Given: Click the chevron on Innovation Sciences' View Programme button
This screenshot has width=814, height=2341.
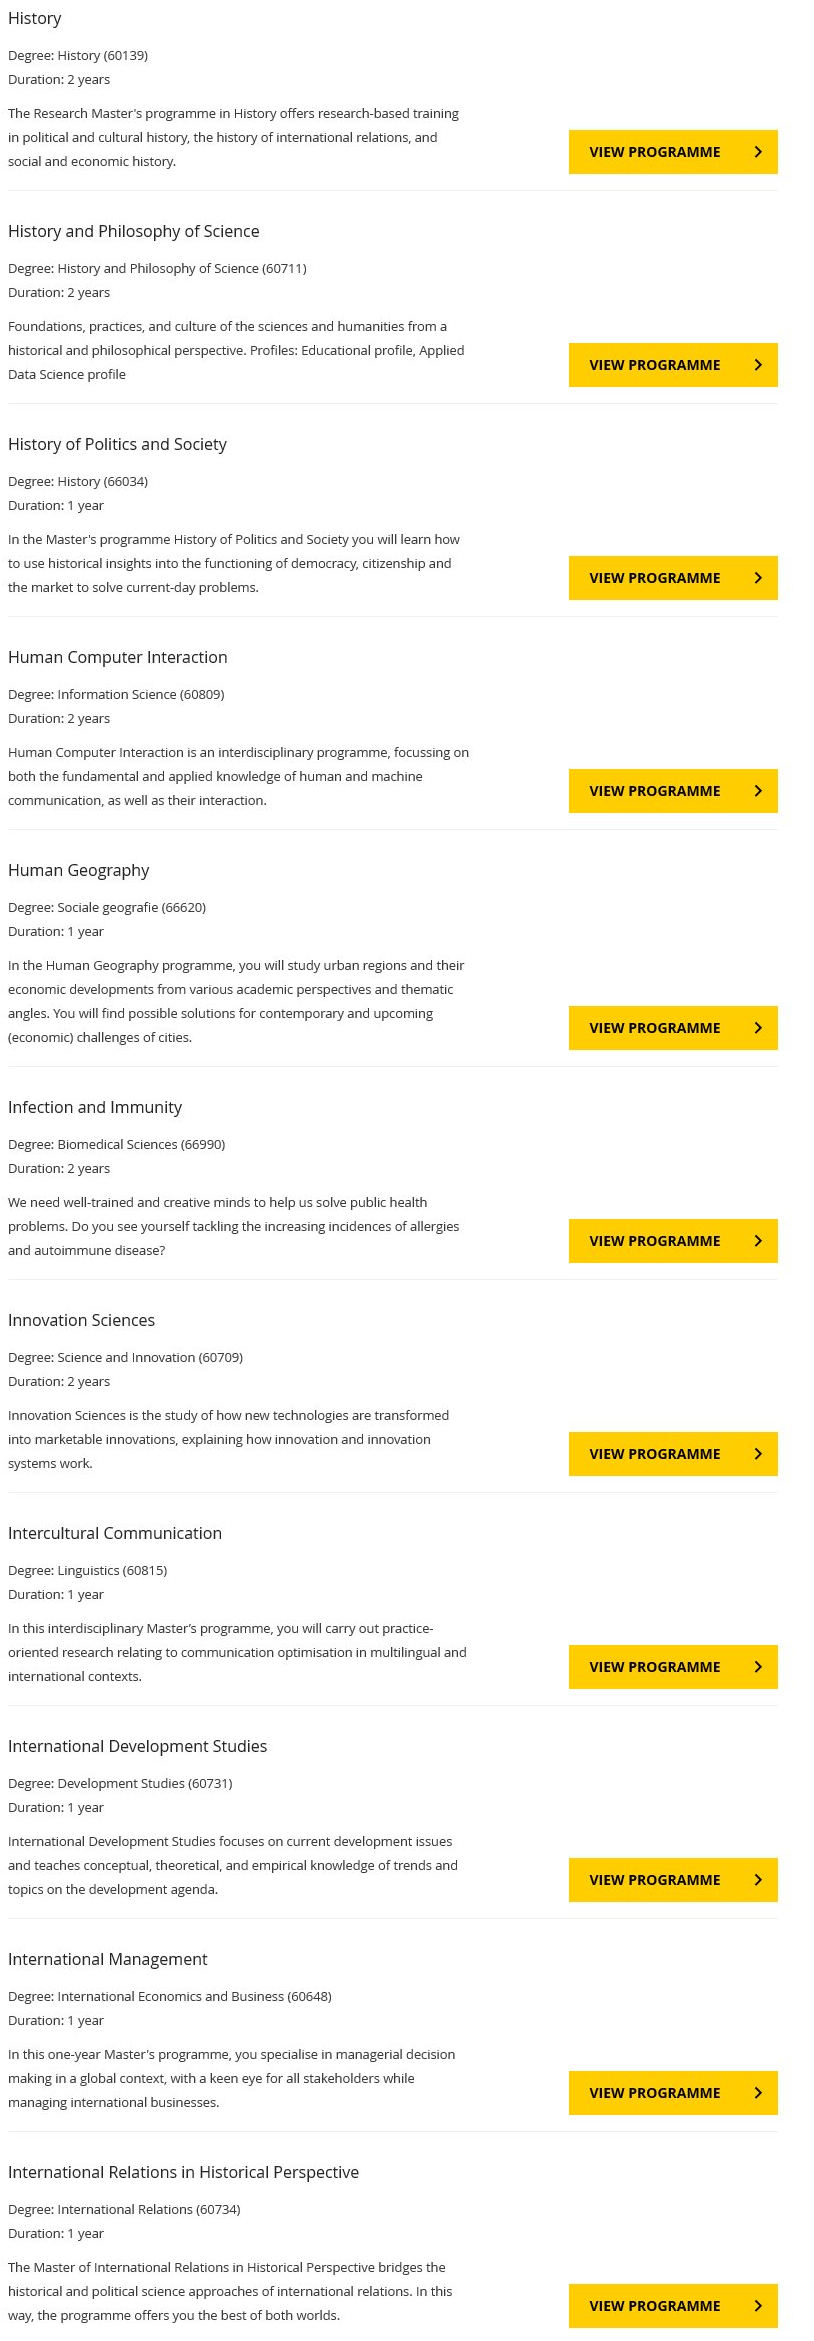Looking at the screenshot, I should (758, 1454).
